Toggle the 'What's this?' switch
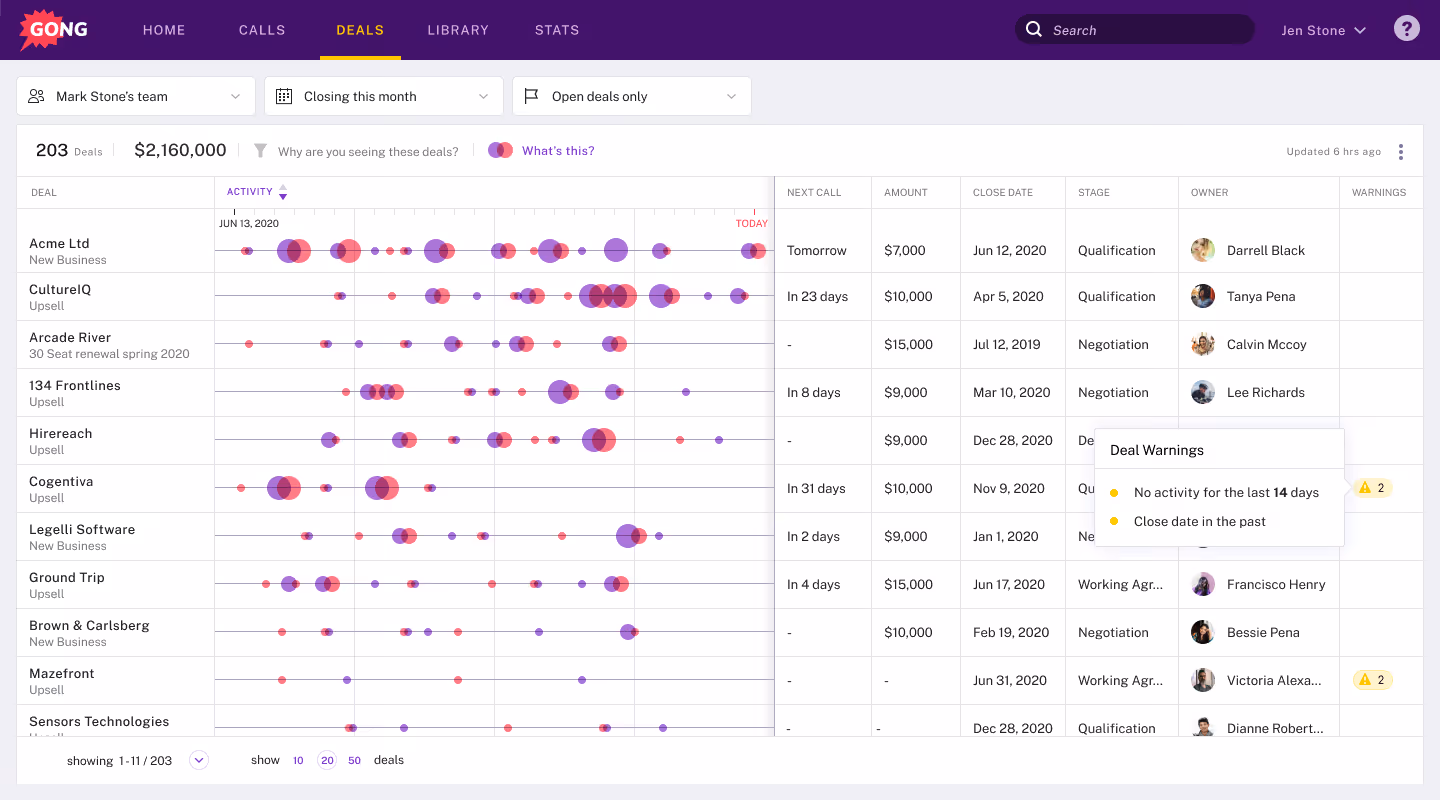Viewport: 1440px width, 800px height. pyautogui.click(x=500, y=148)
